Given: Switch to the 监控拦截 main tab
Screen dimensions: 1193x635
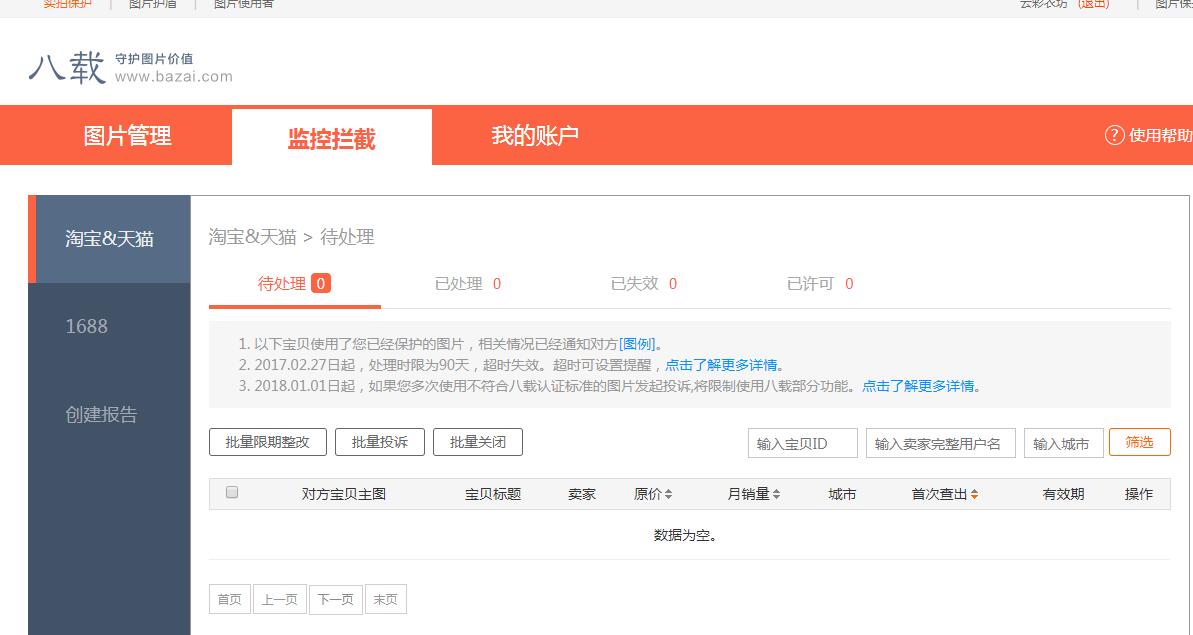Looking at the screenshot, I should (x=332, y=138).
